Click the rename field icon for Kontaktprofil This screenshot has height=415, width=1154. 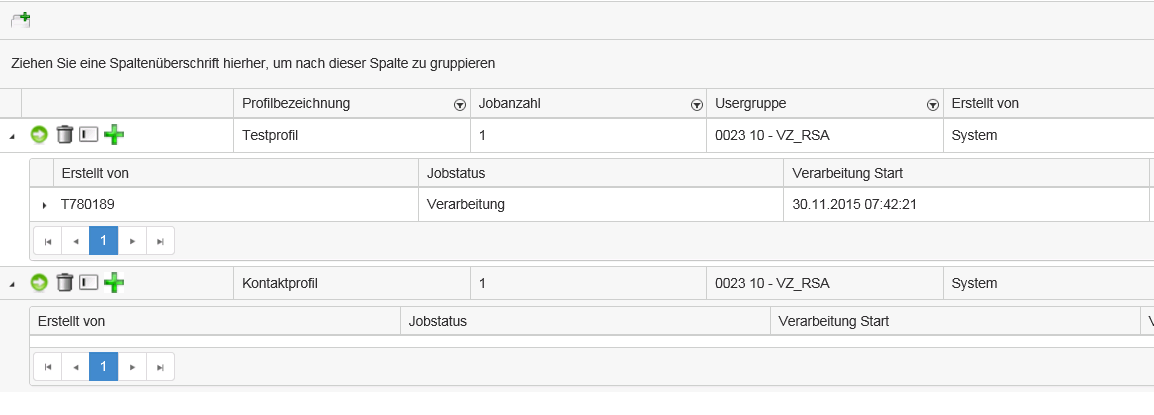[88, 283]
